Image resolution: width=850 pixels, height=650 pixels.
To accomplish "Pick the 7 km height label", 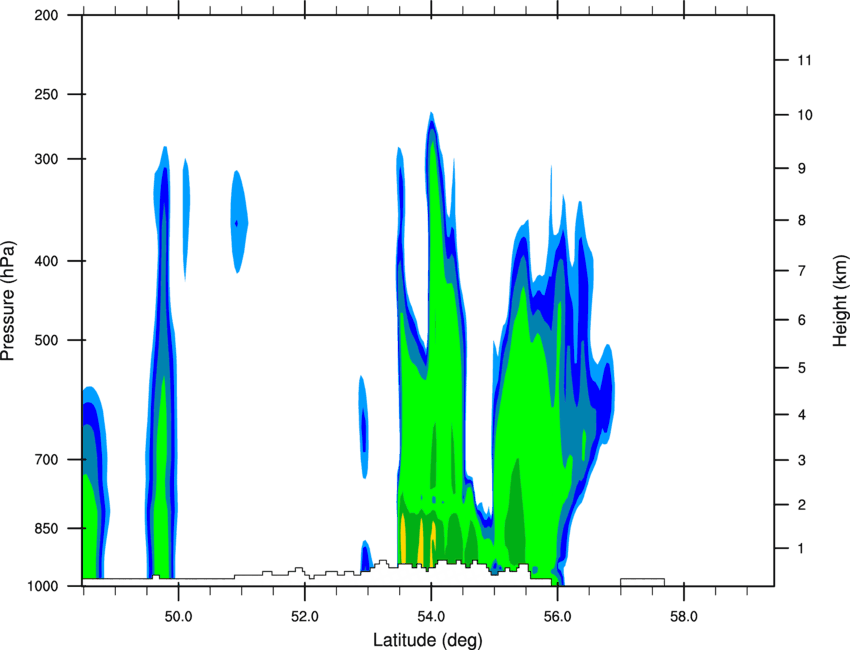I will [802, 271].
